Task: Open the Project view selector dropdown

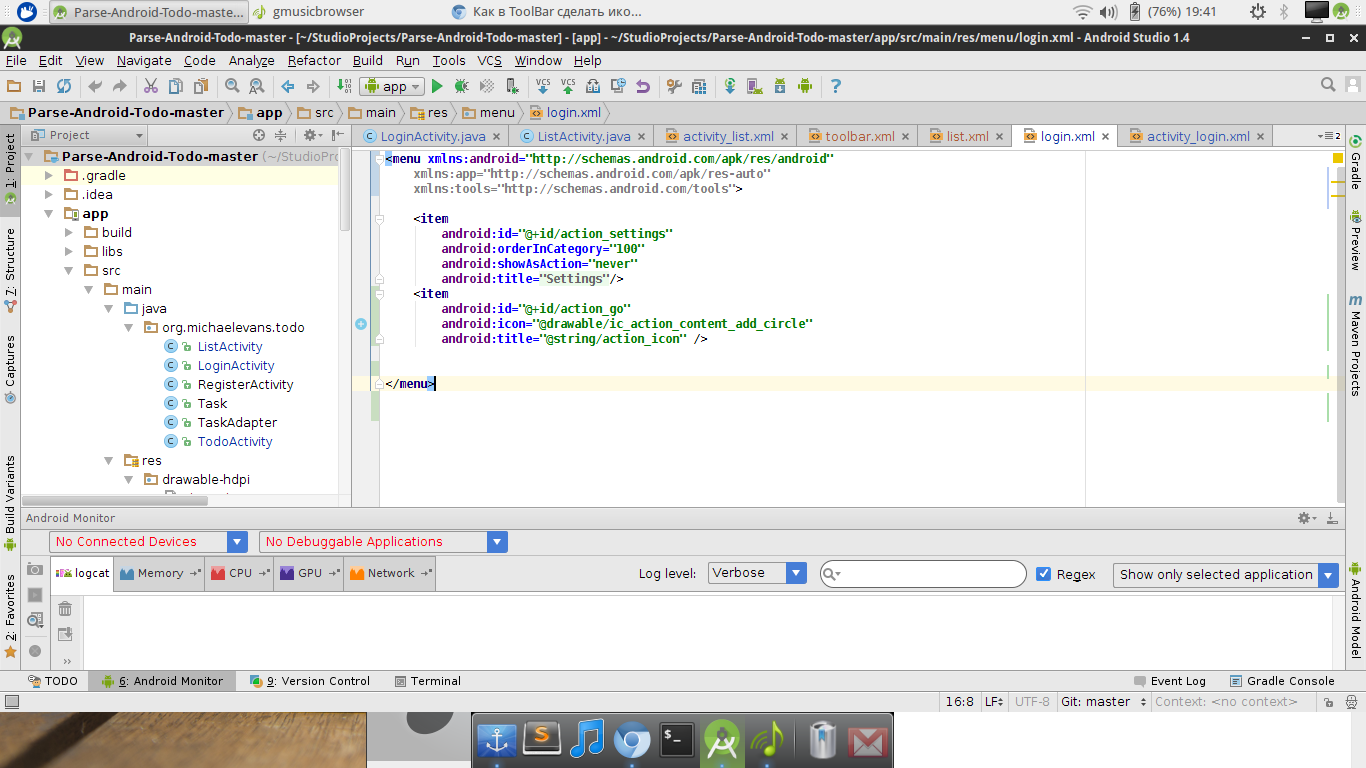Action: [87, 135]
